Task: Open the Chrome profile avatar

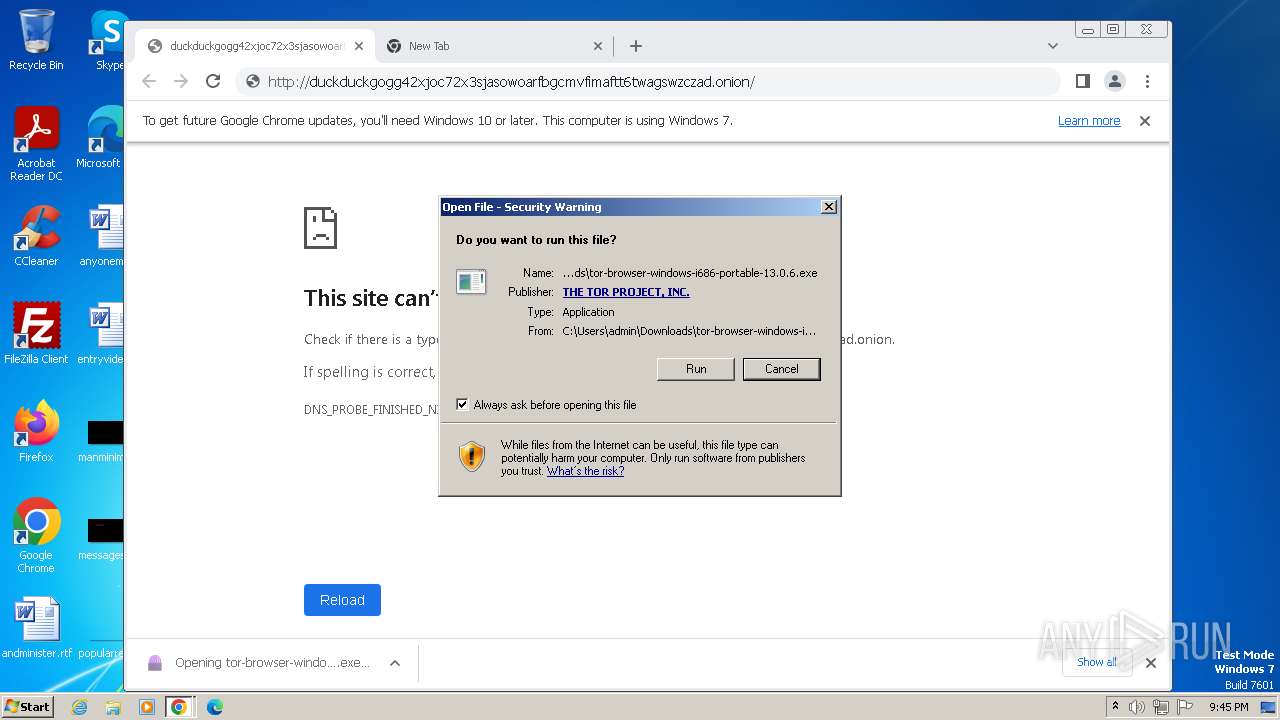Action: click(x=1114, y=81)
